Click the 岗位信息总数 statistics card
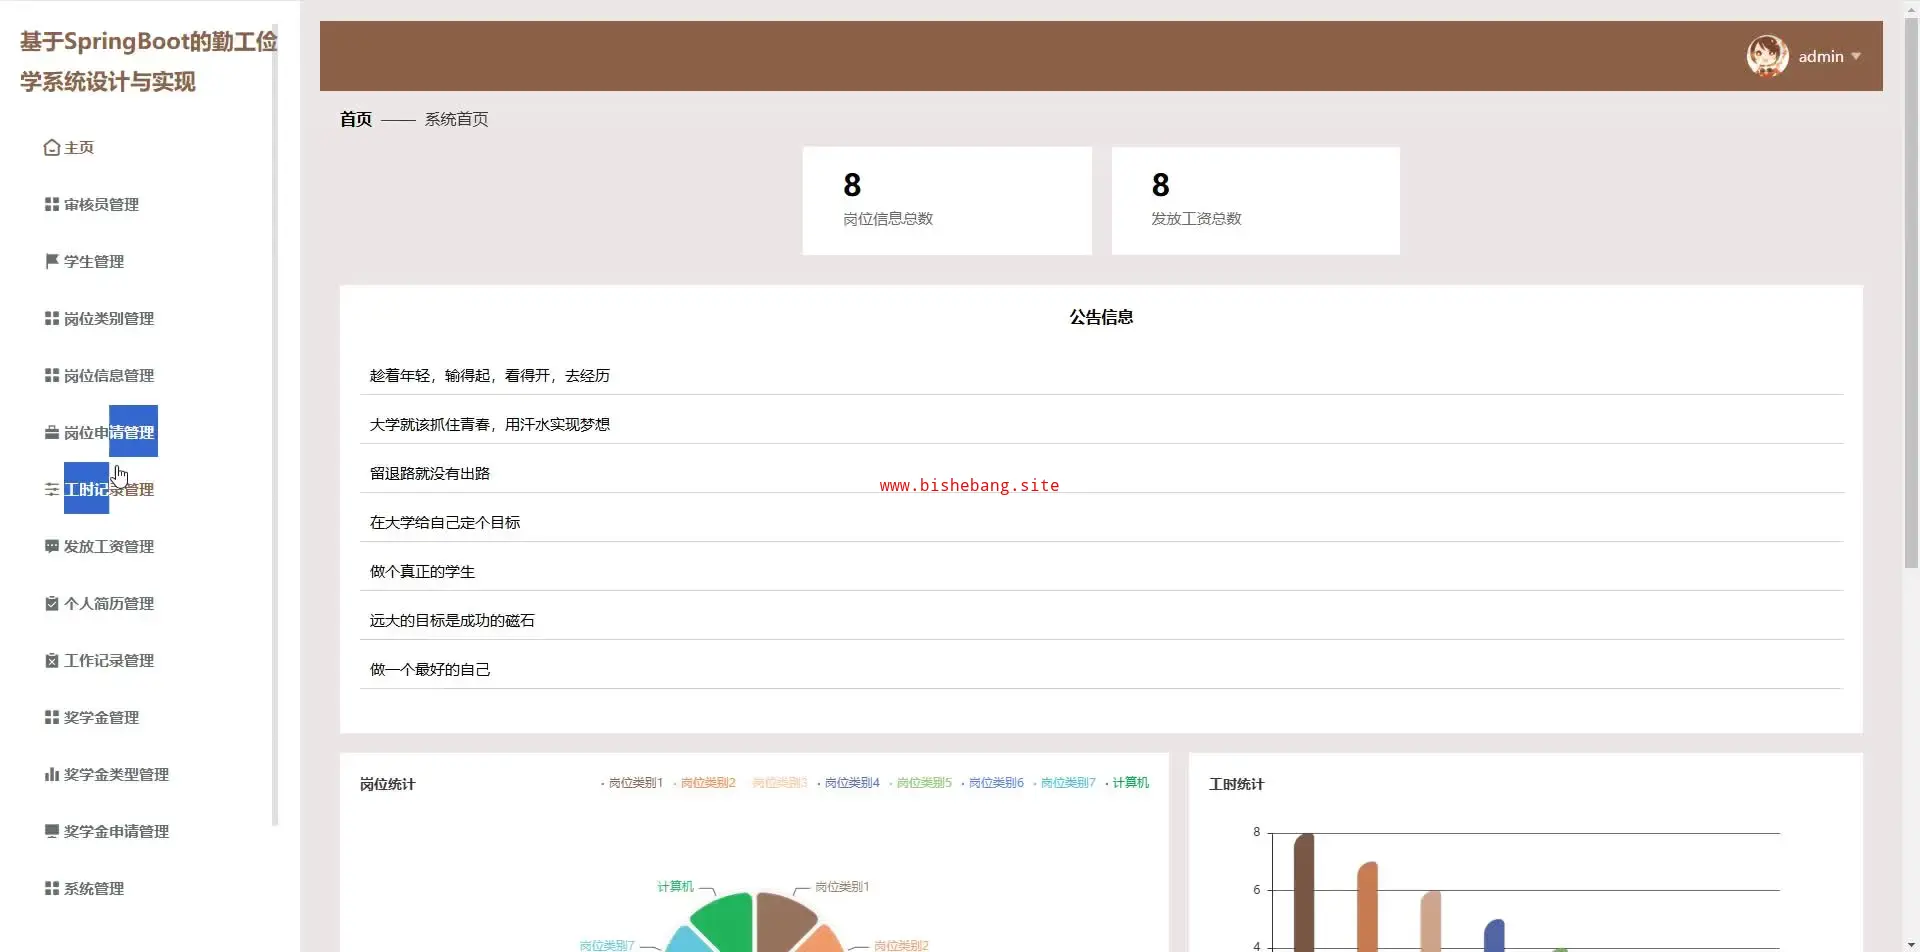Image resolution: width=1920 pixels, height=952 pixels. pyautogui.click(x=947, y=201)
